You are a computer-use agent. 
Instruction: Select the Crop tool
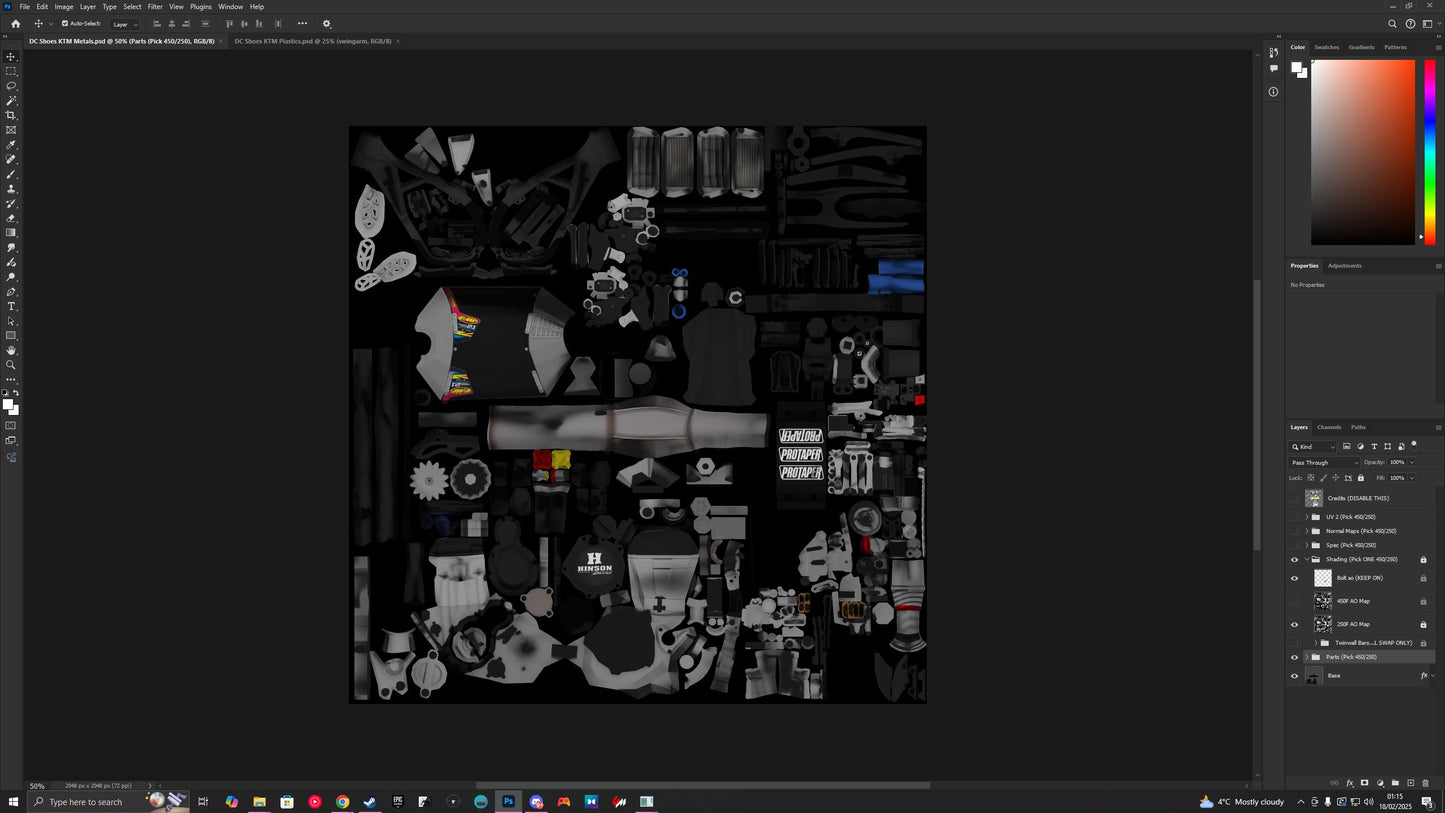click(11, 115)
